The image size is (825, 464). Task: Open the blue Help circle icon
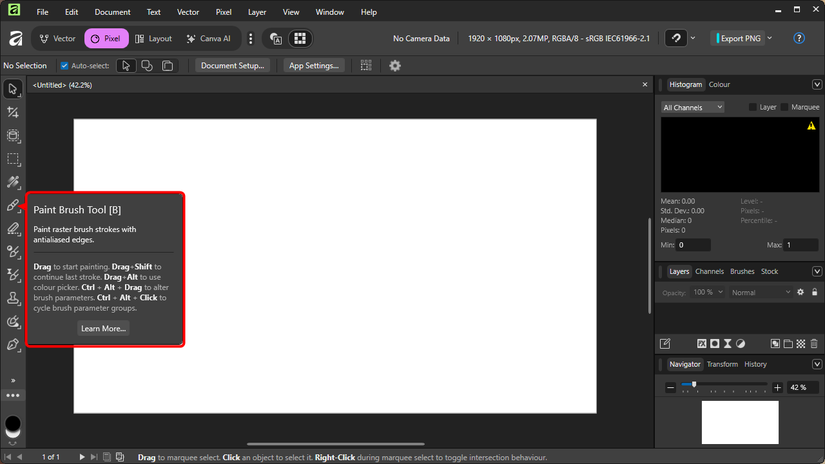pos(799,38)
